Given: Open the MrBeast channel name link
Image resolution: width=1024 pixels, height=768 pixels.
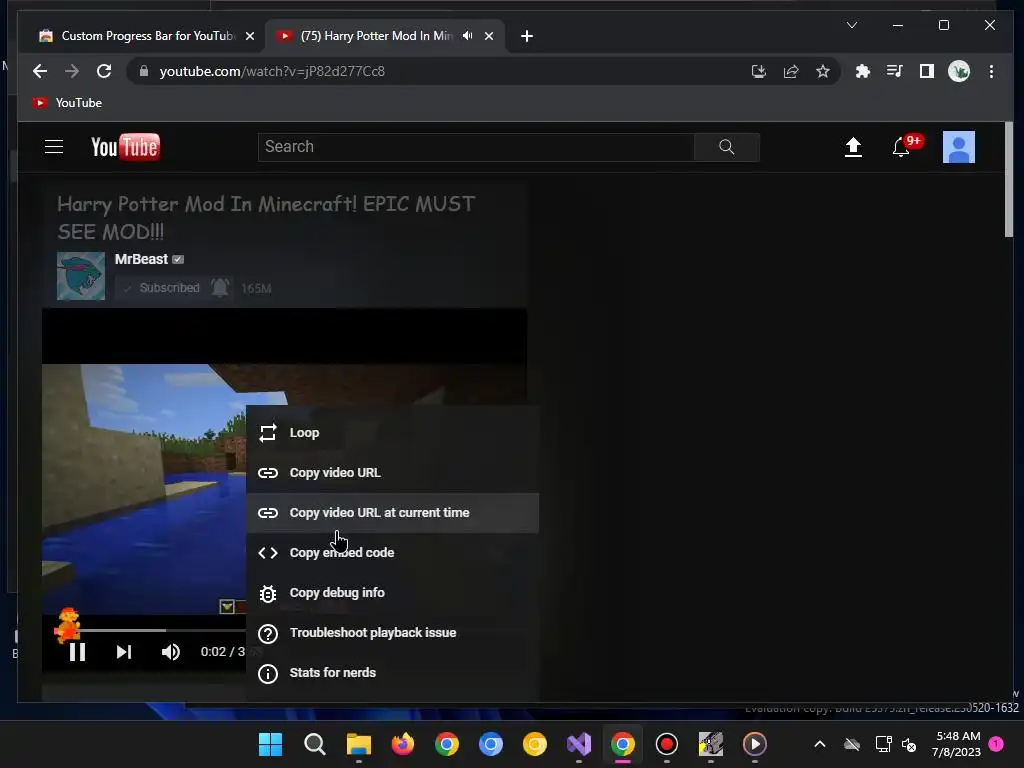Looking at the screenshot, I should tap(141, 259).
